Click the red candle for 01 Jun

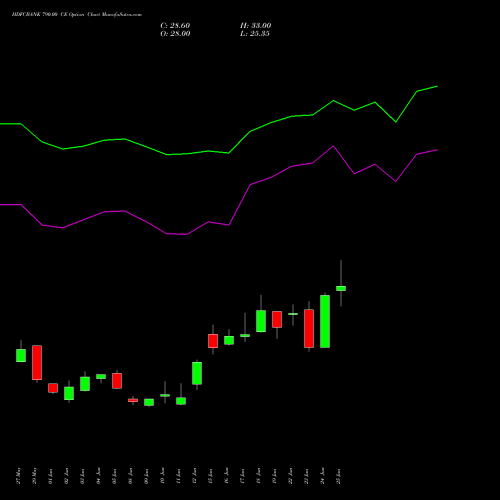(53, 388)
